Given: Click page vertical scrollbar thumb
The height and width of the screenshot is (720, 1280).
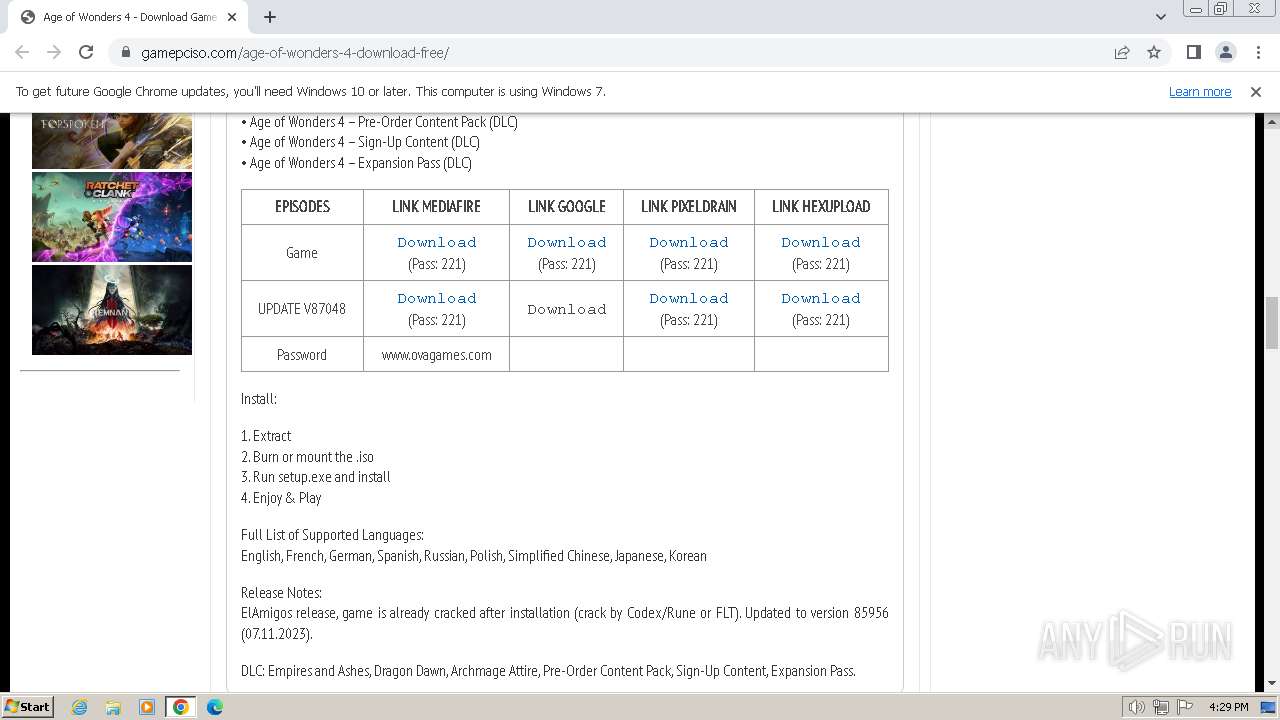Looking at the screenshot, I should tap(1272, 323).
